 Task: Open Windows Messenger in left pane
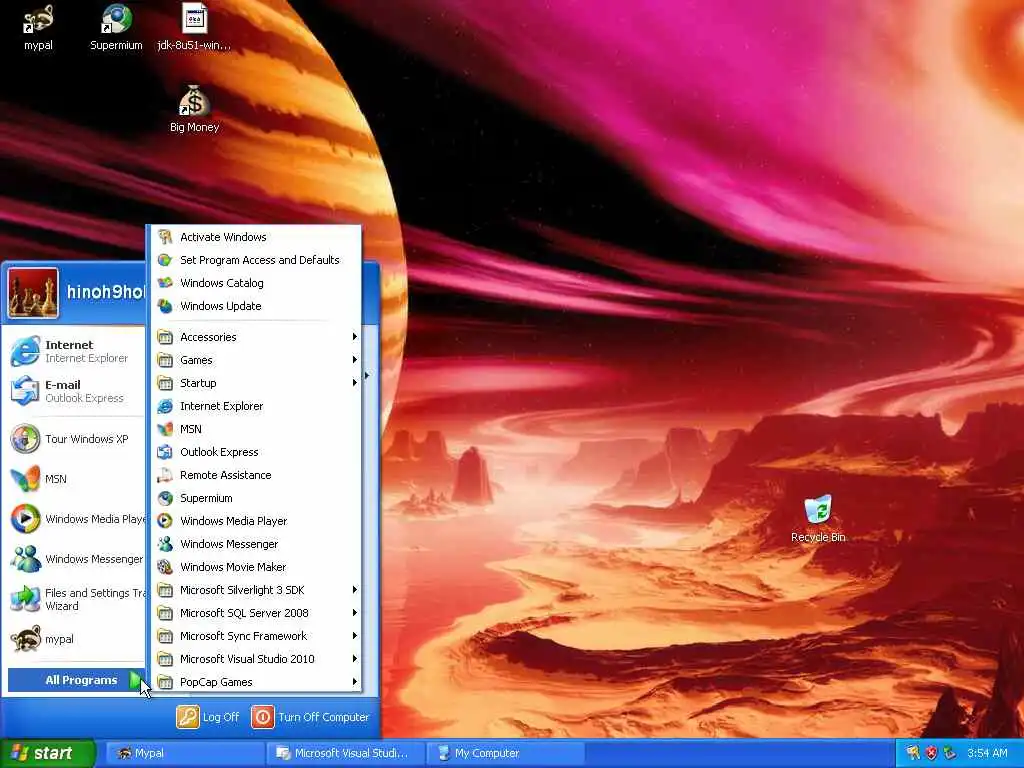point(75,559)
